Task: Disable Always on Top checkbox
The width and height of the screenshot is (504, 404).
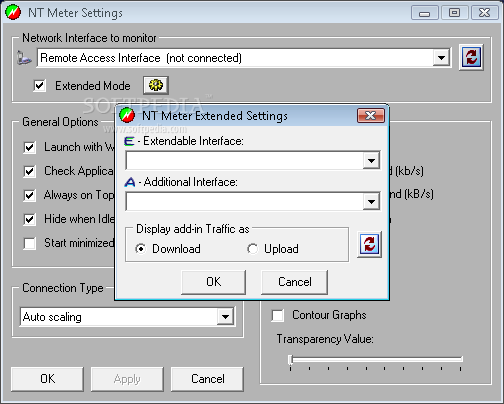Action: click(x=30, y=195)
